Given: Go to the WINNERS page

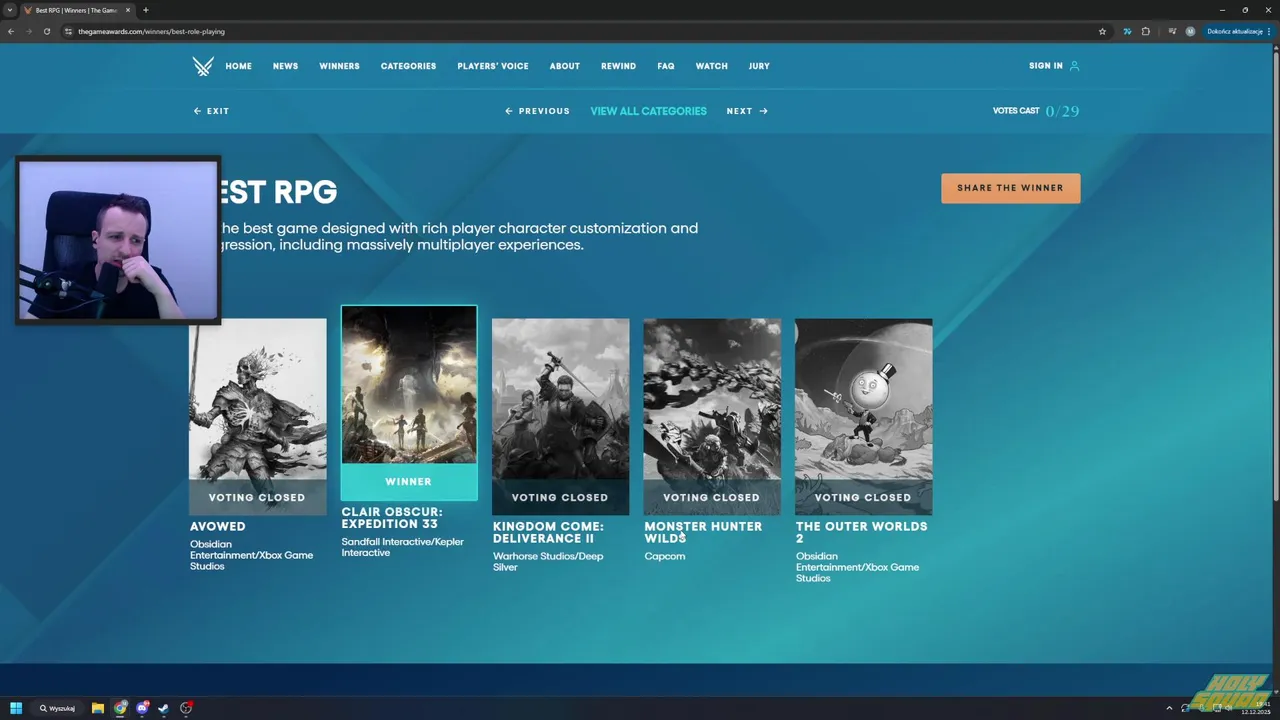Looking at the screenshot, I should [339, 66].
